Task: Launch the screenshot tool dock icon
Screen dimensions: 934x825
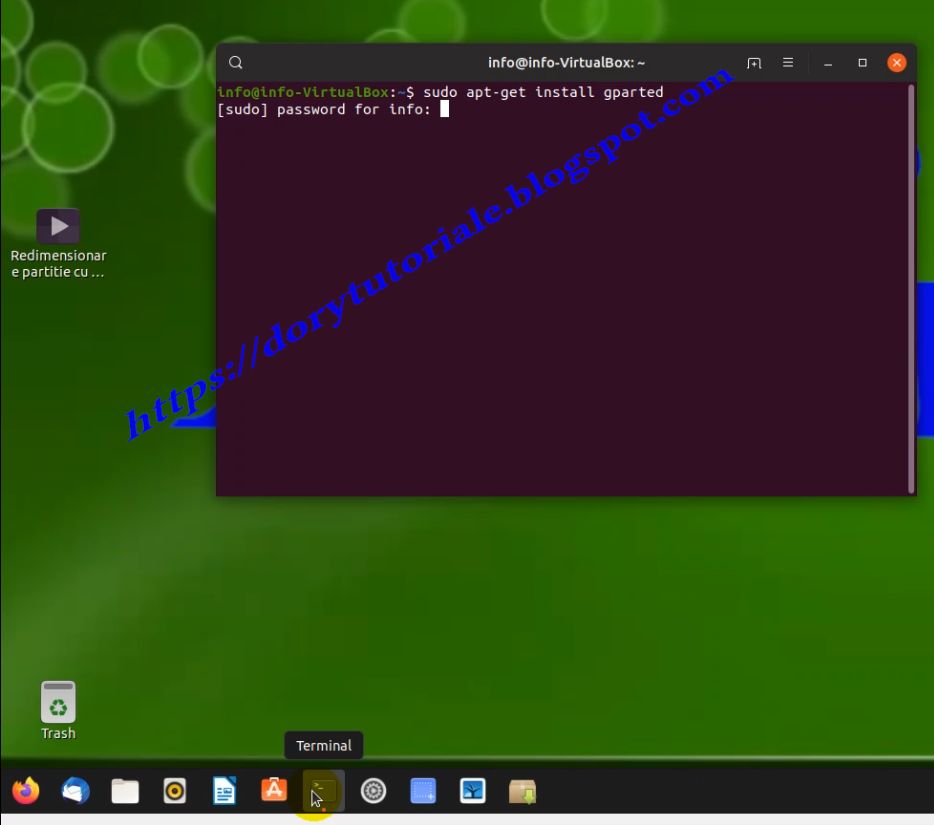Action: click(423, 791)
